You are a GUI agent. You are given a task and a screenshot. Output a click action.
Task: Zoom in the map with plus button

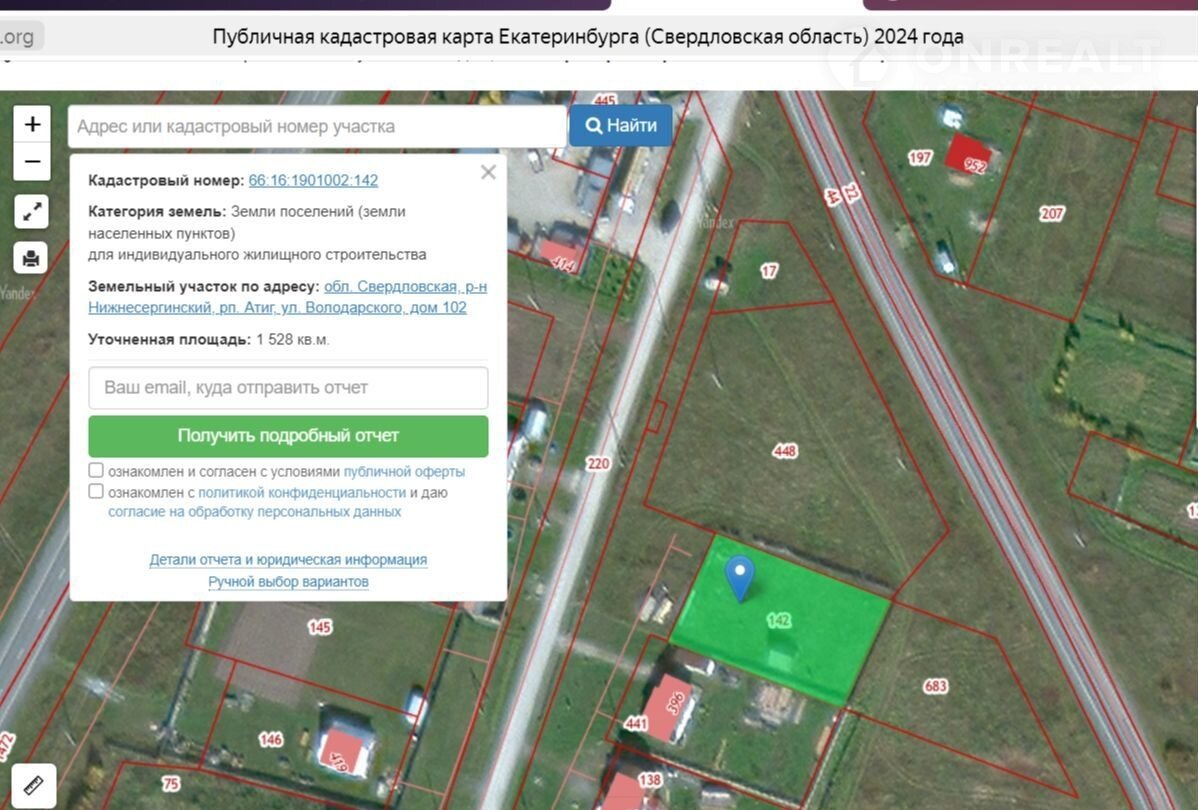[32, 124]
